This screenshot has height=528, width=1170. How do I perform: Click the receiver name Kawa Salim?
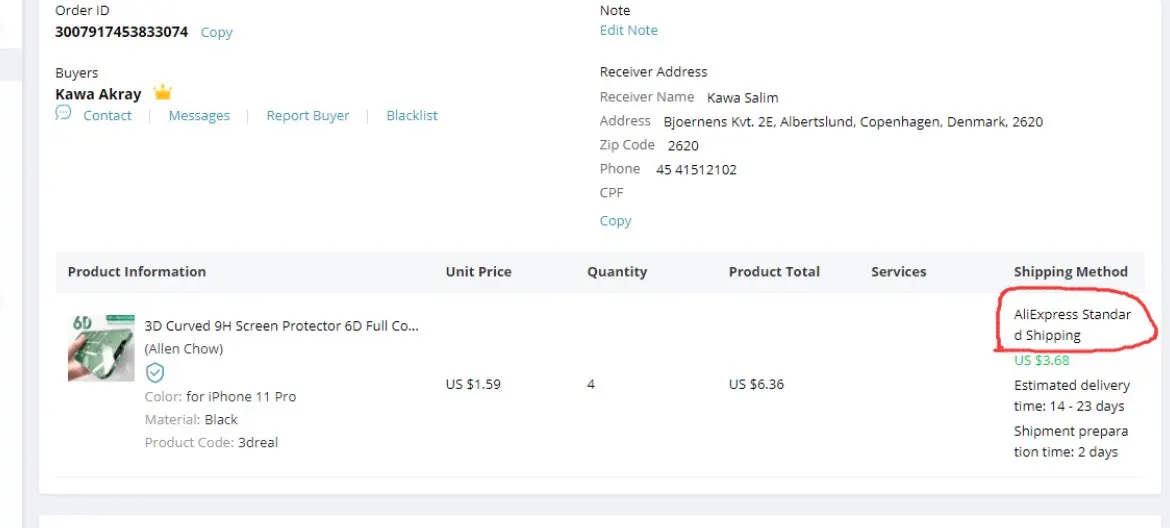(742, 98)
